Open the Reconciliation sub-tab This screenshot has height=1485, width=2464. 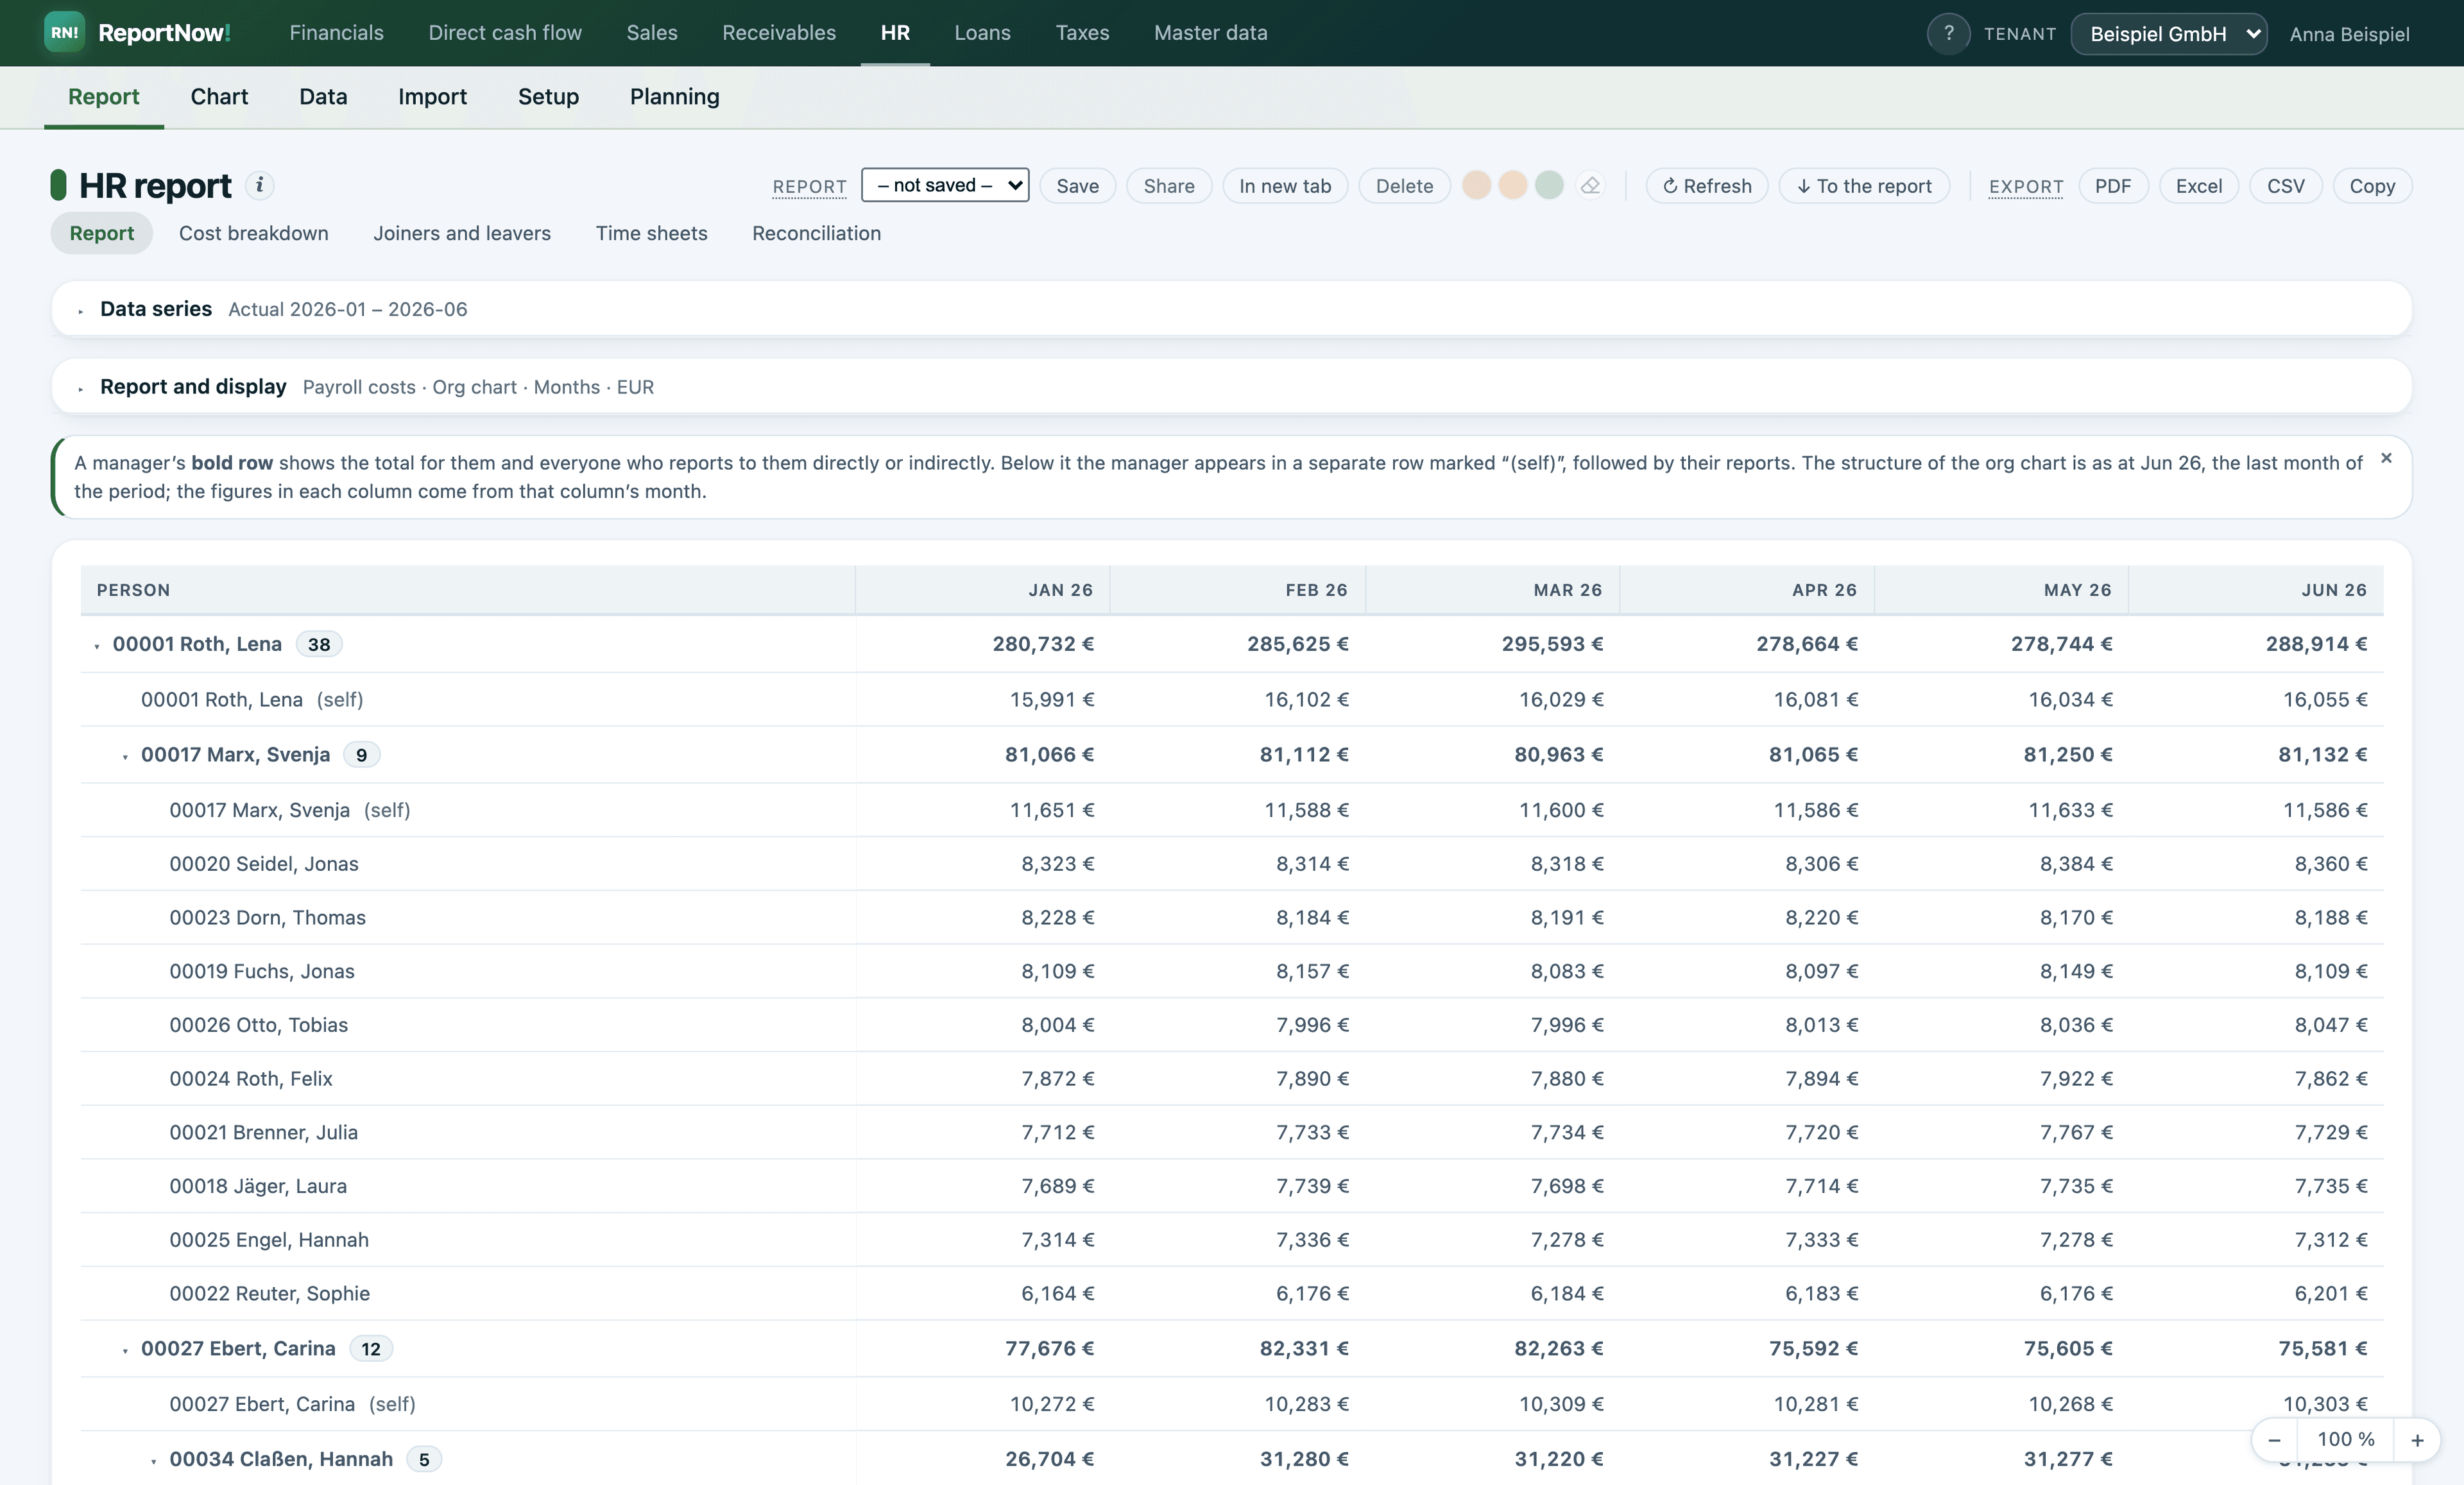[x=816, y=233]
